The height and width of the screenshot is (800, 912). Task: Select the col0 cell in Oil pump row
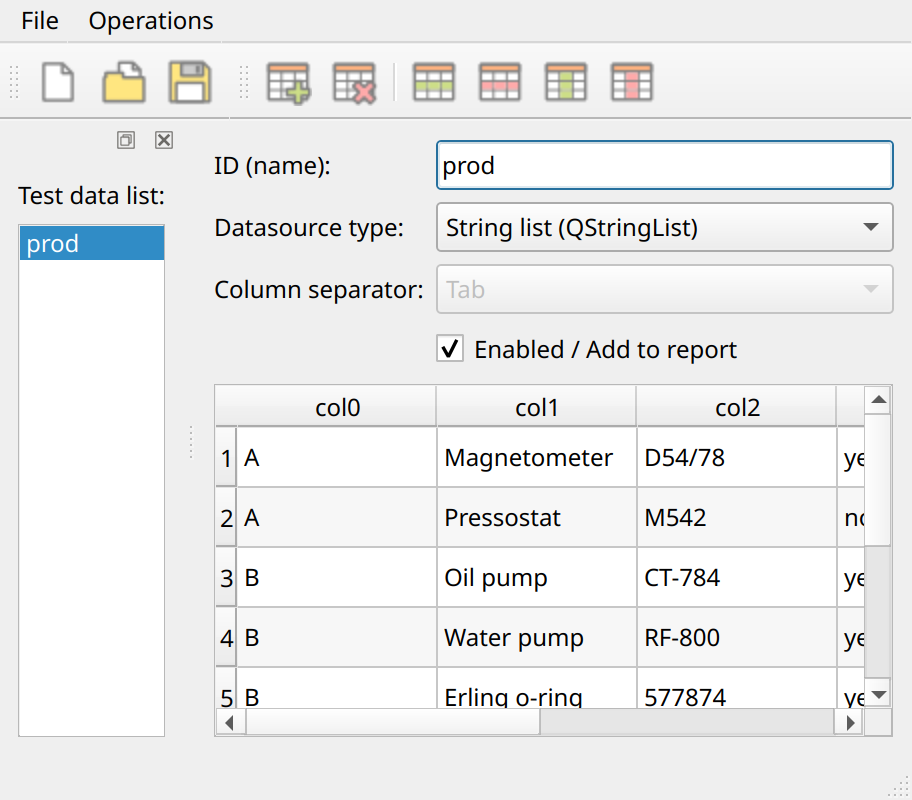[337, 577]
